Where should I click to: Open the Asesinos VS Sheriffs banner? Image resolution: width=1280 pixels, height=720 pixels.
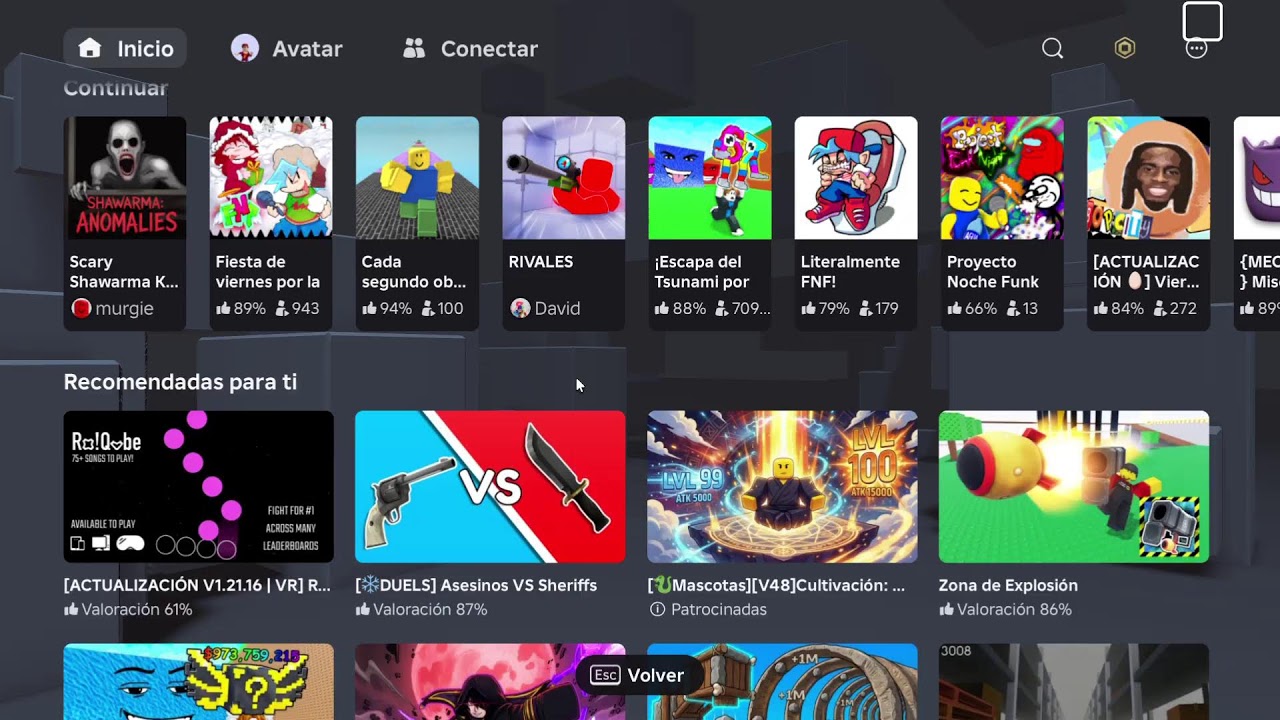(x=490, y=487)
